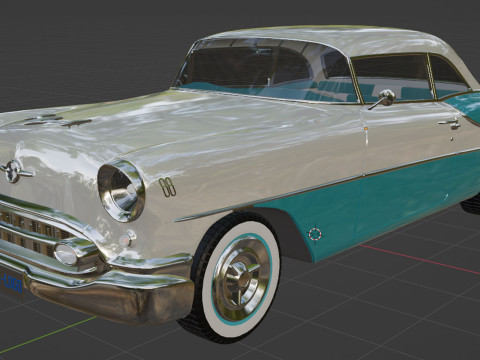Image resolution: width=480 pixels, height=360 pixels.
Task: Select the oval parking light in bumper
Action: click(65, 255)
